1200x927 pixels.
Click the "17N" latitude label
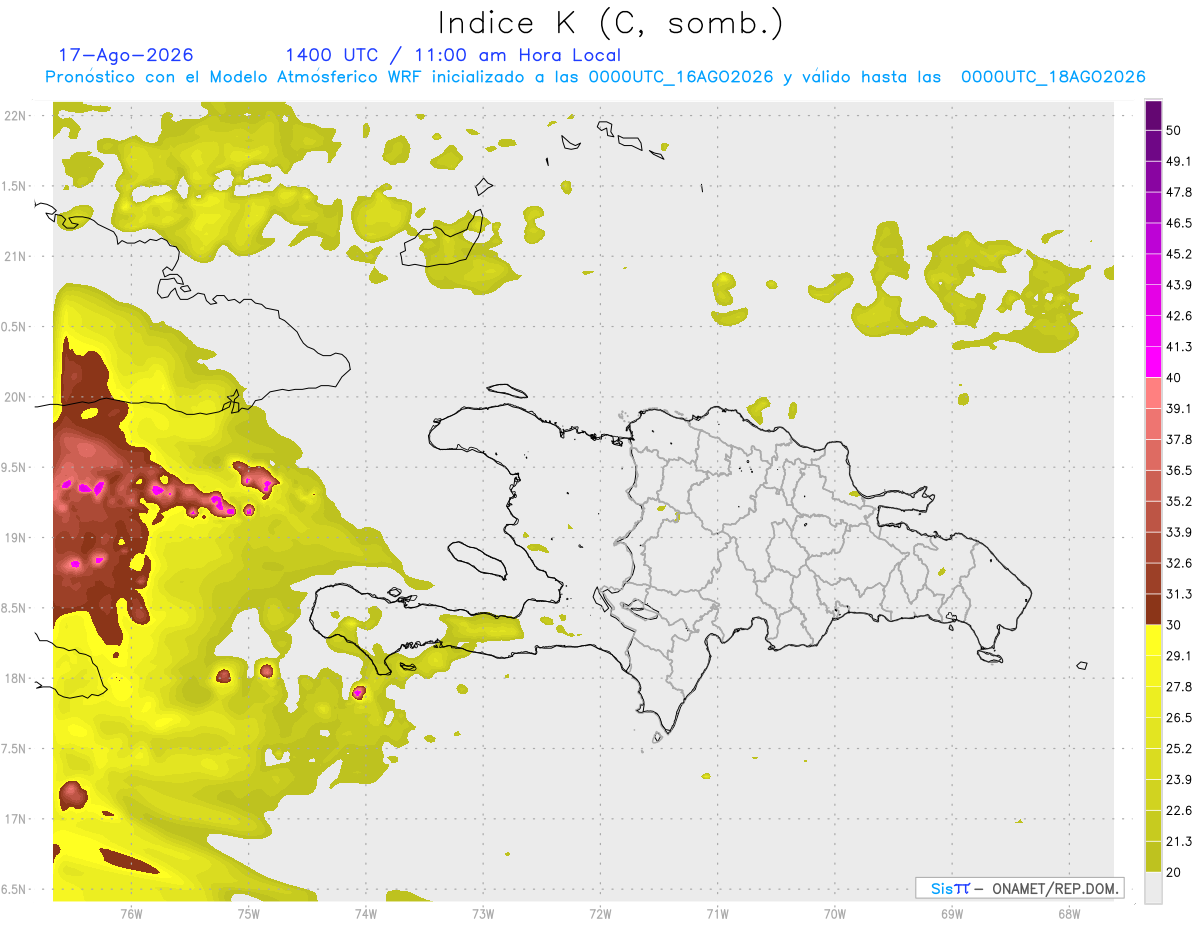pyautogui.click(x=15, y=819)
